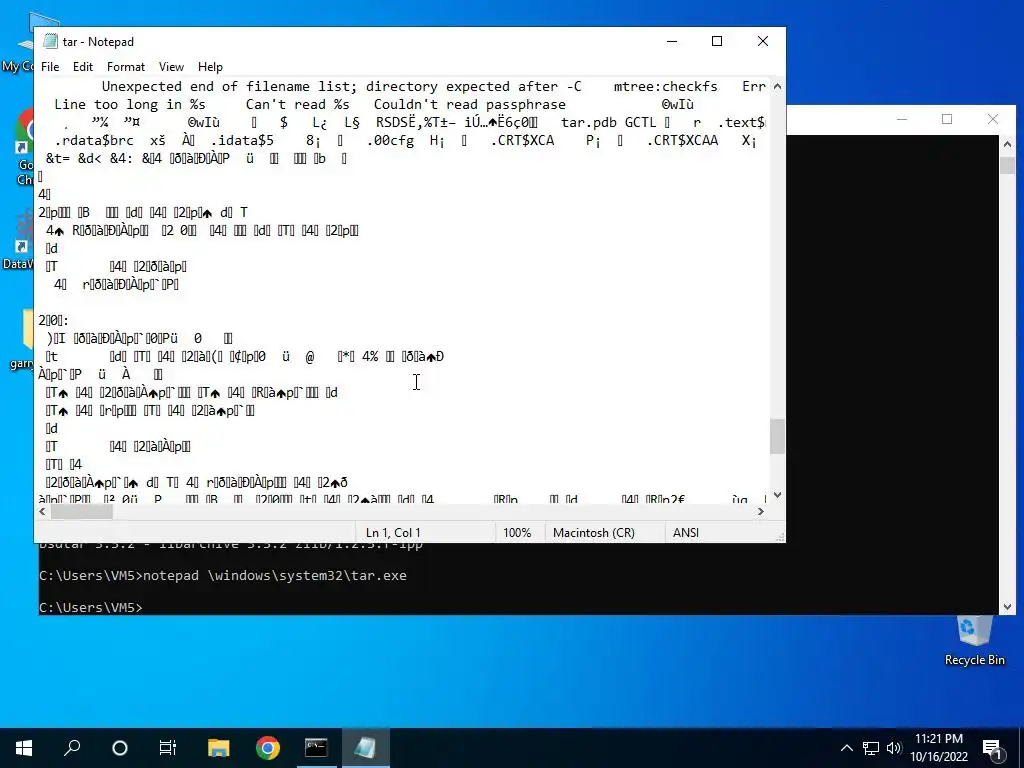
Task: Show hidden system tray icons
Action: click(846, 748)
